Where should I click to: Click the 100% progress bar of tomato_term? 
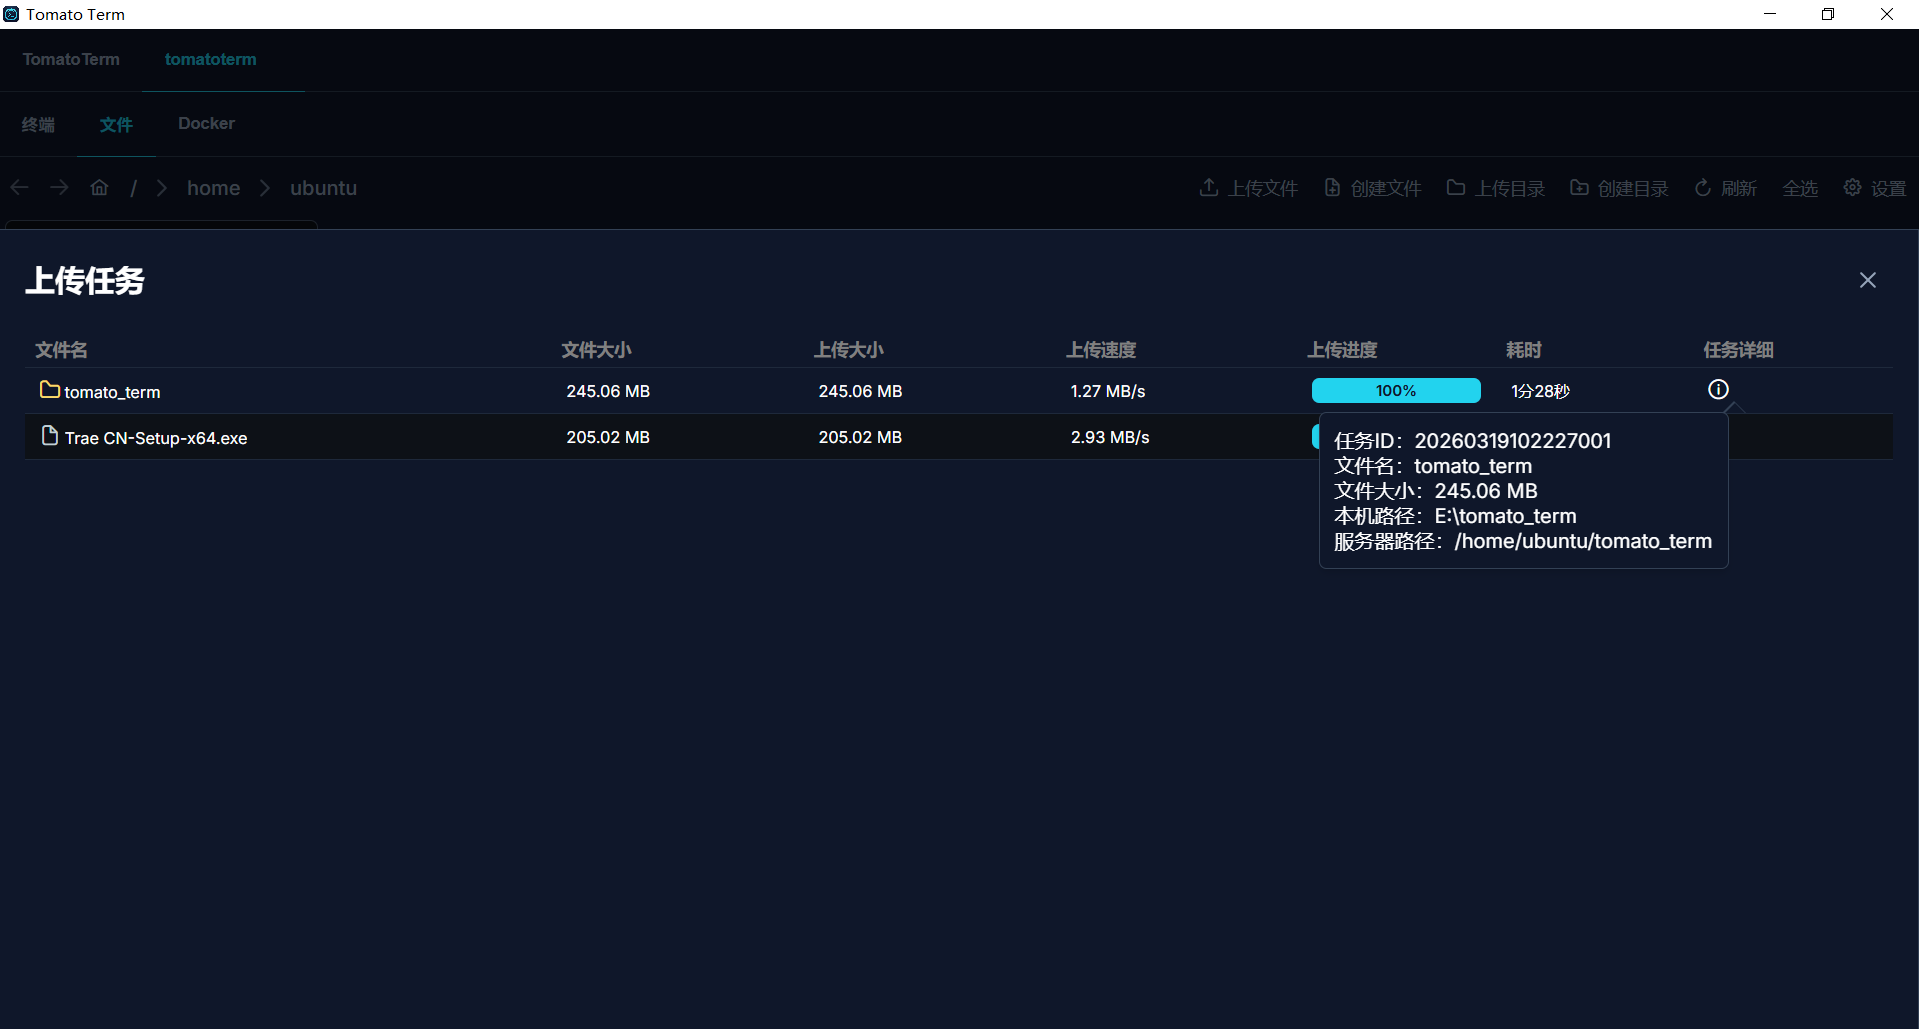tap(1395, 391)
